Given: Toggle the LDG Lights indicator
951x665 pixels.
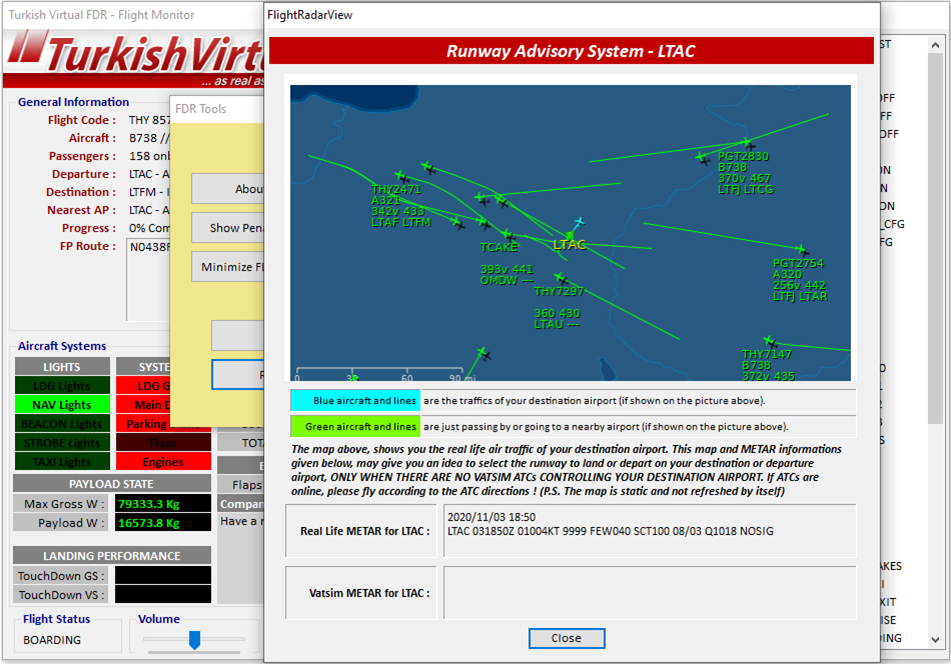Looking at the screenshot, I should pyautogui.click(x=62, y=386).
